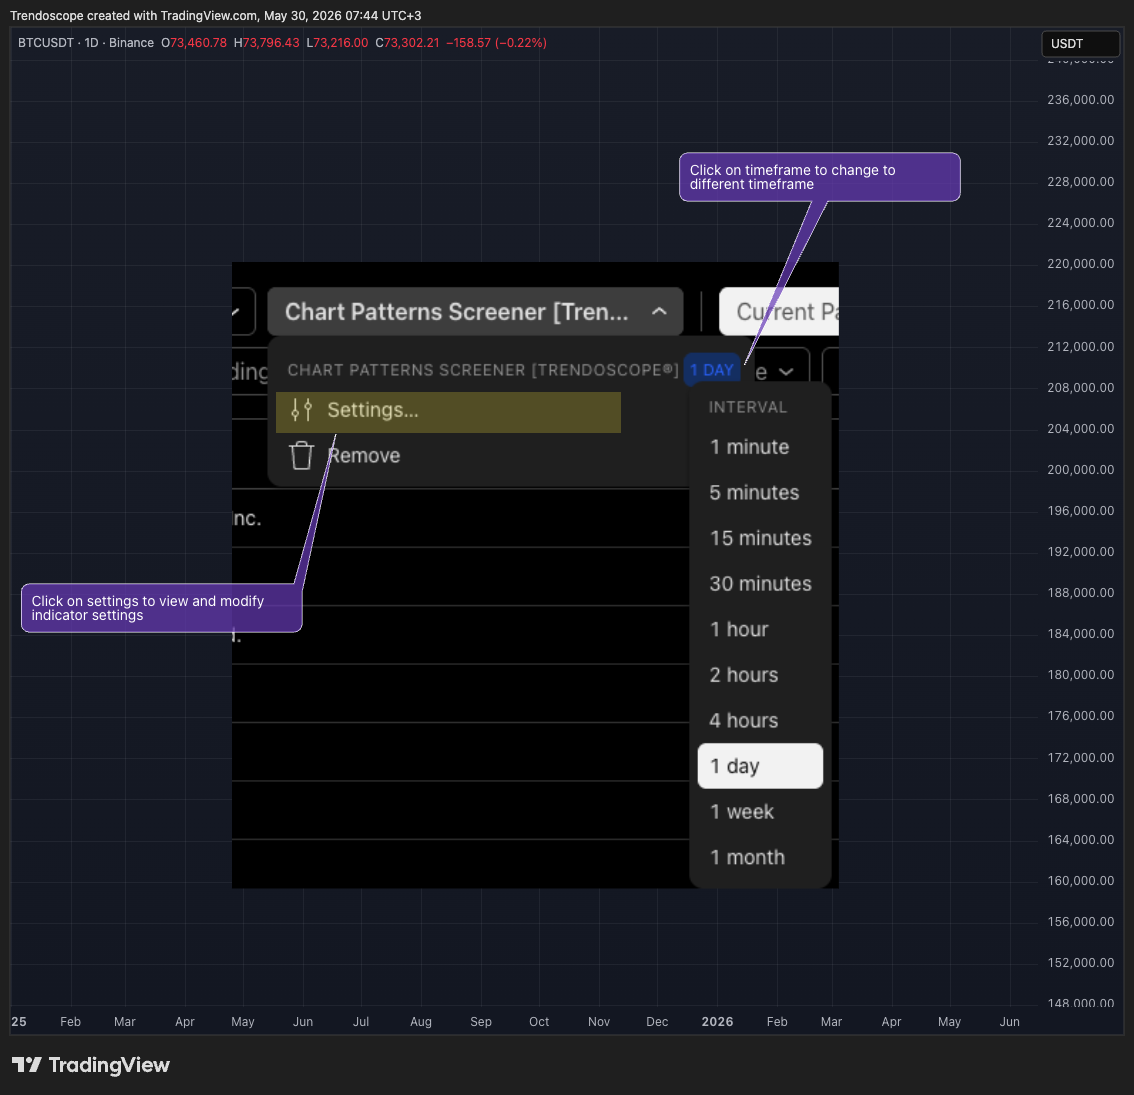Select 4 hours interval
The image size is (1134, 1095).
tap(759, 720)
